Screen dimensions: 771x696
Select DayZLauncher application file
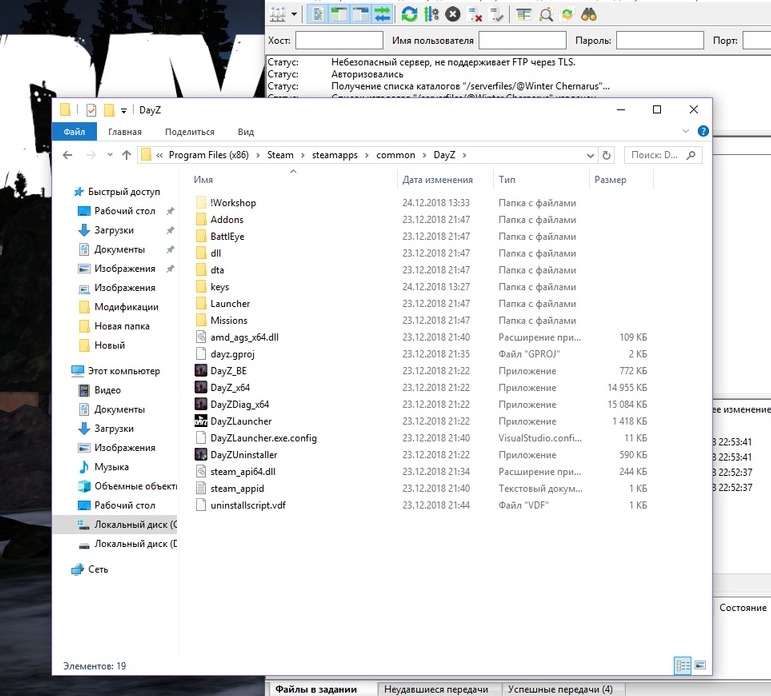point(241,422)
